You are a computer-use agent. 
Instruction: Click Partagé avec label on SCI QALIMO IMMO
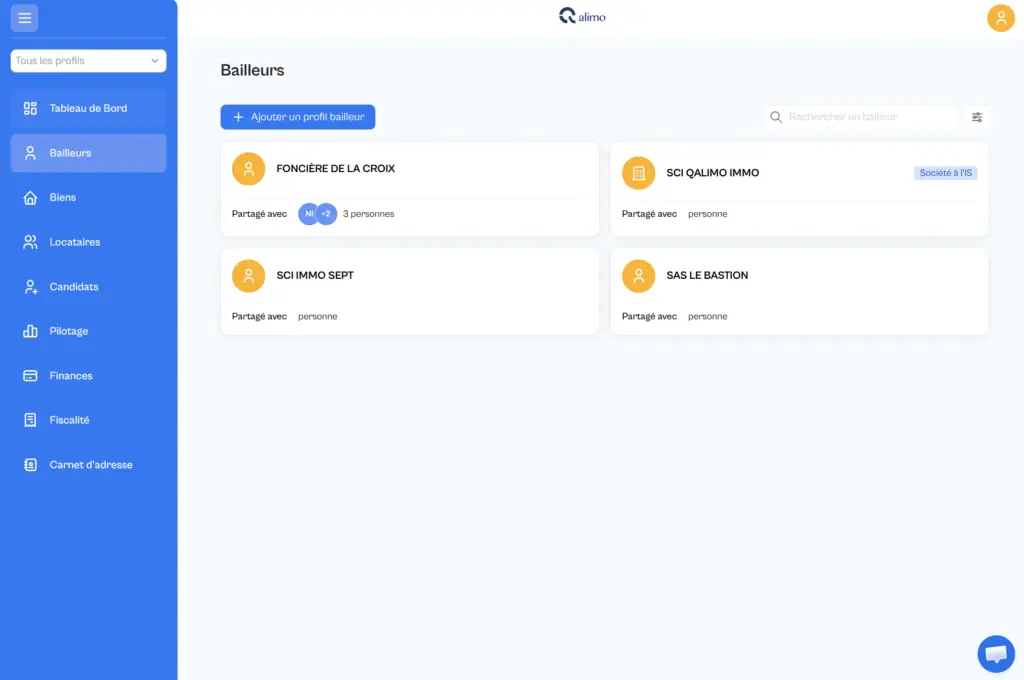pos(649,214)
